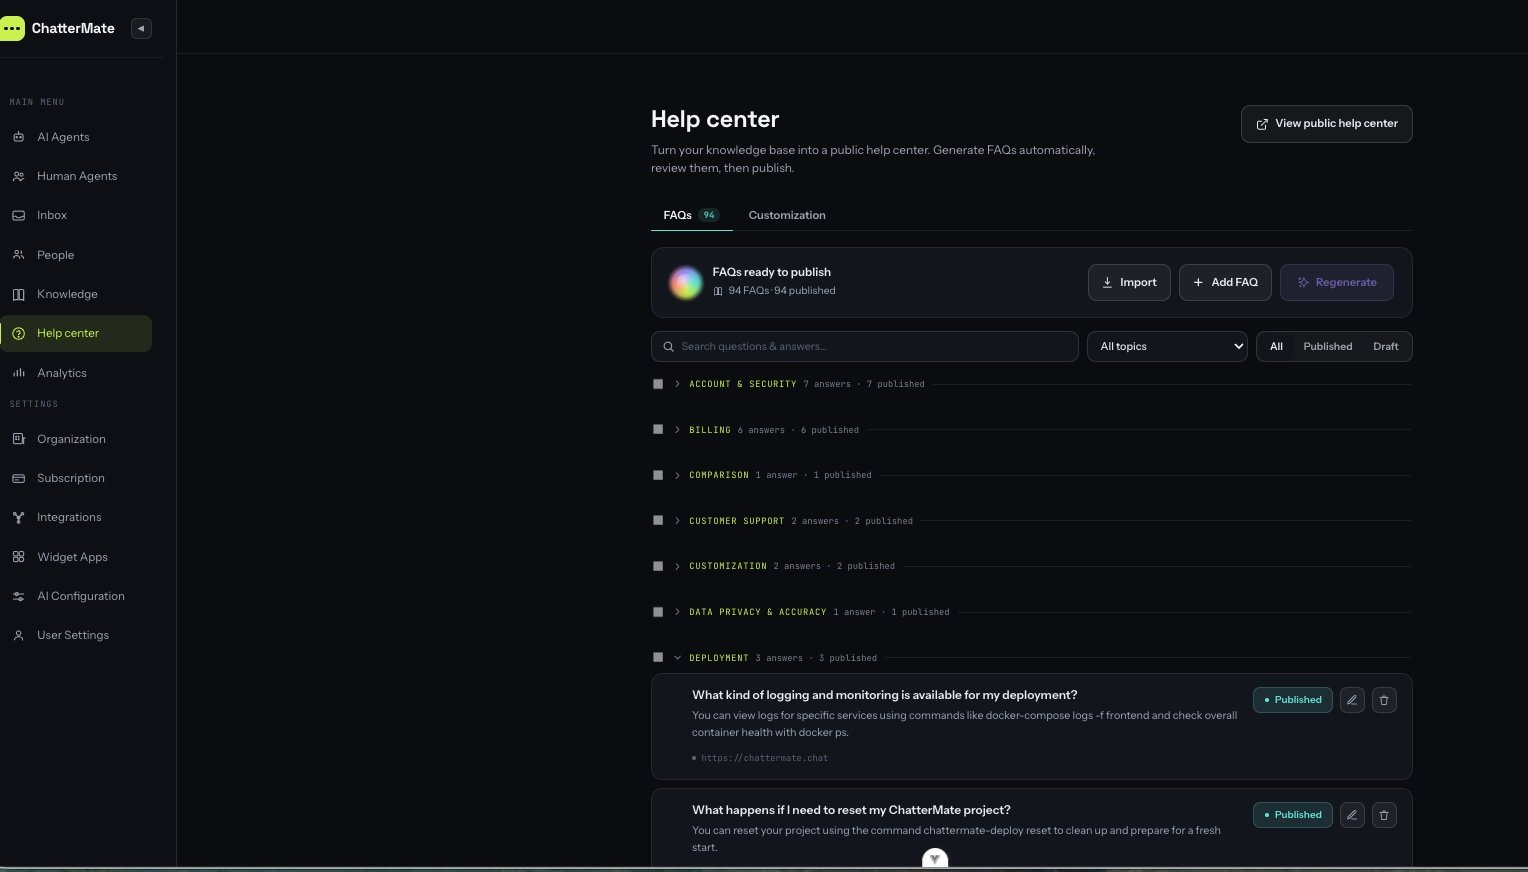Click the Knowledge book icon
Screen dimensions: 1528x872
tap(18, 294)
